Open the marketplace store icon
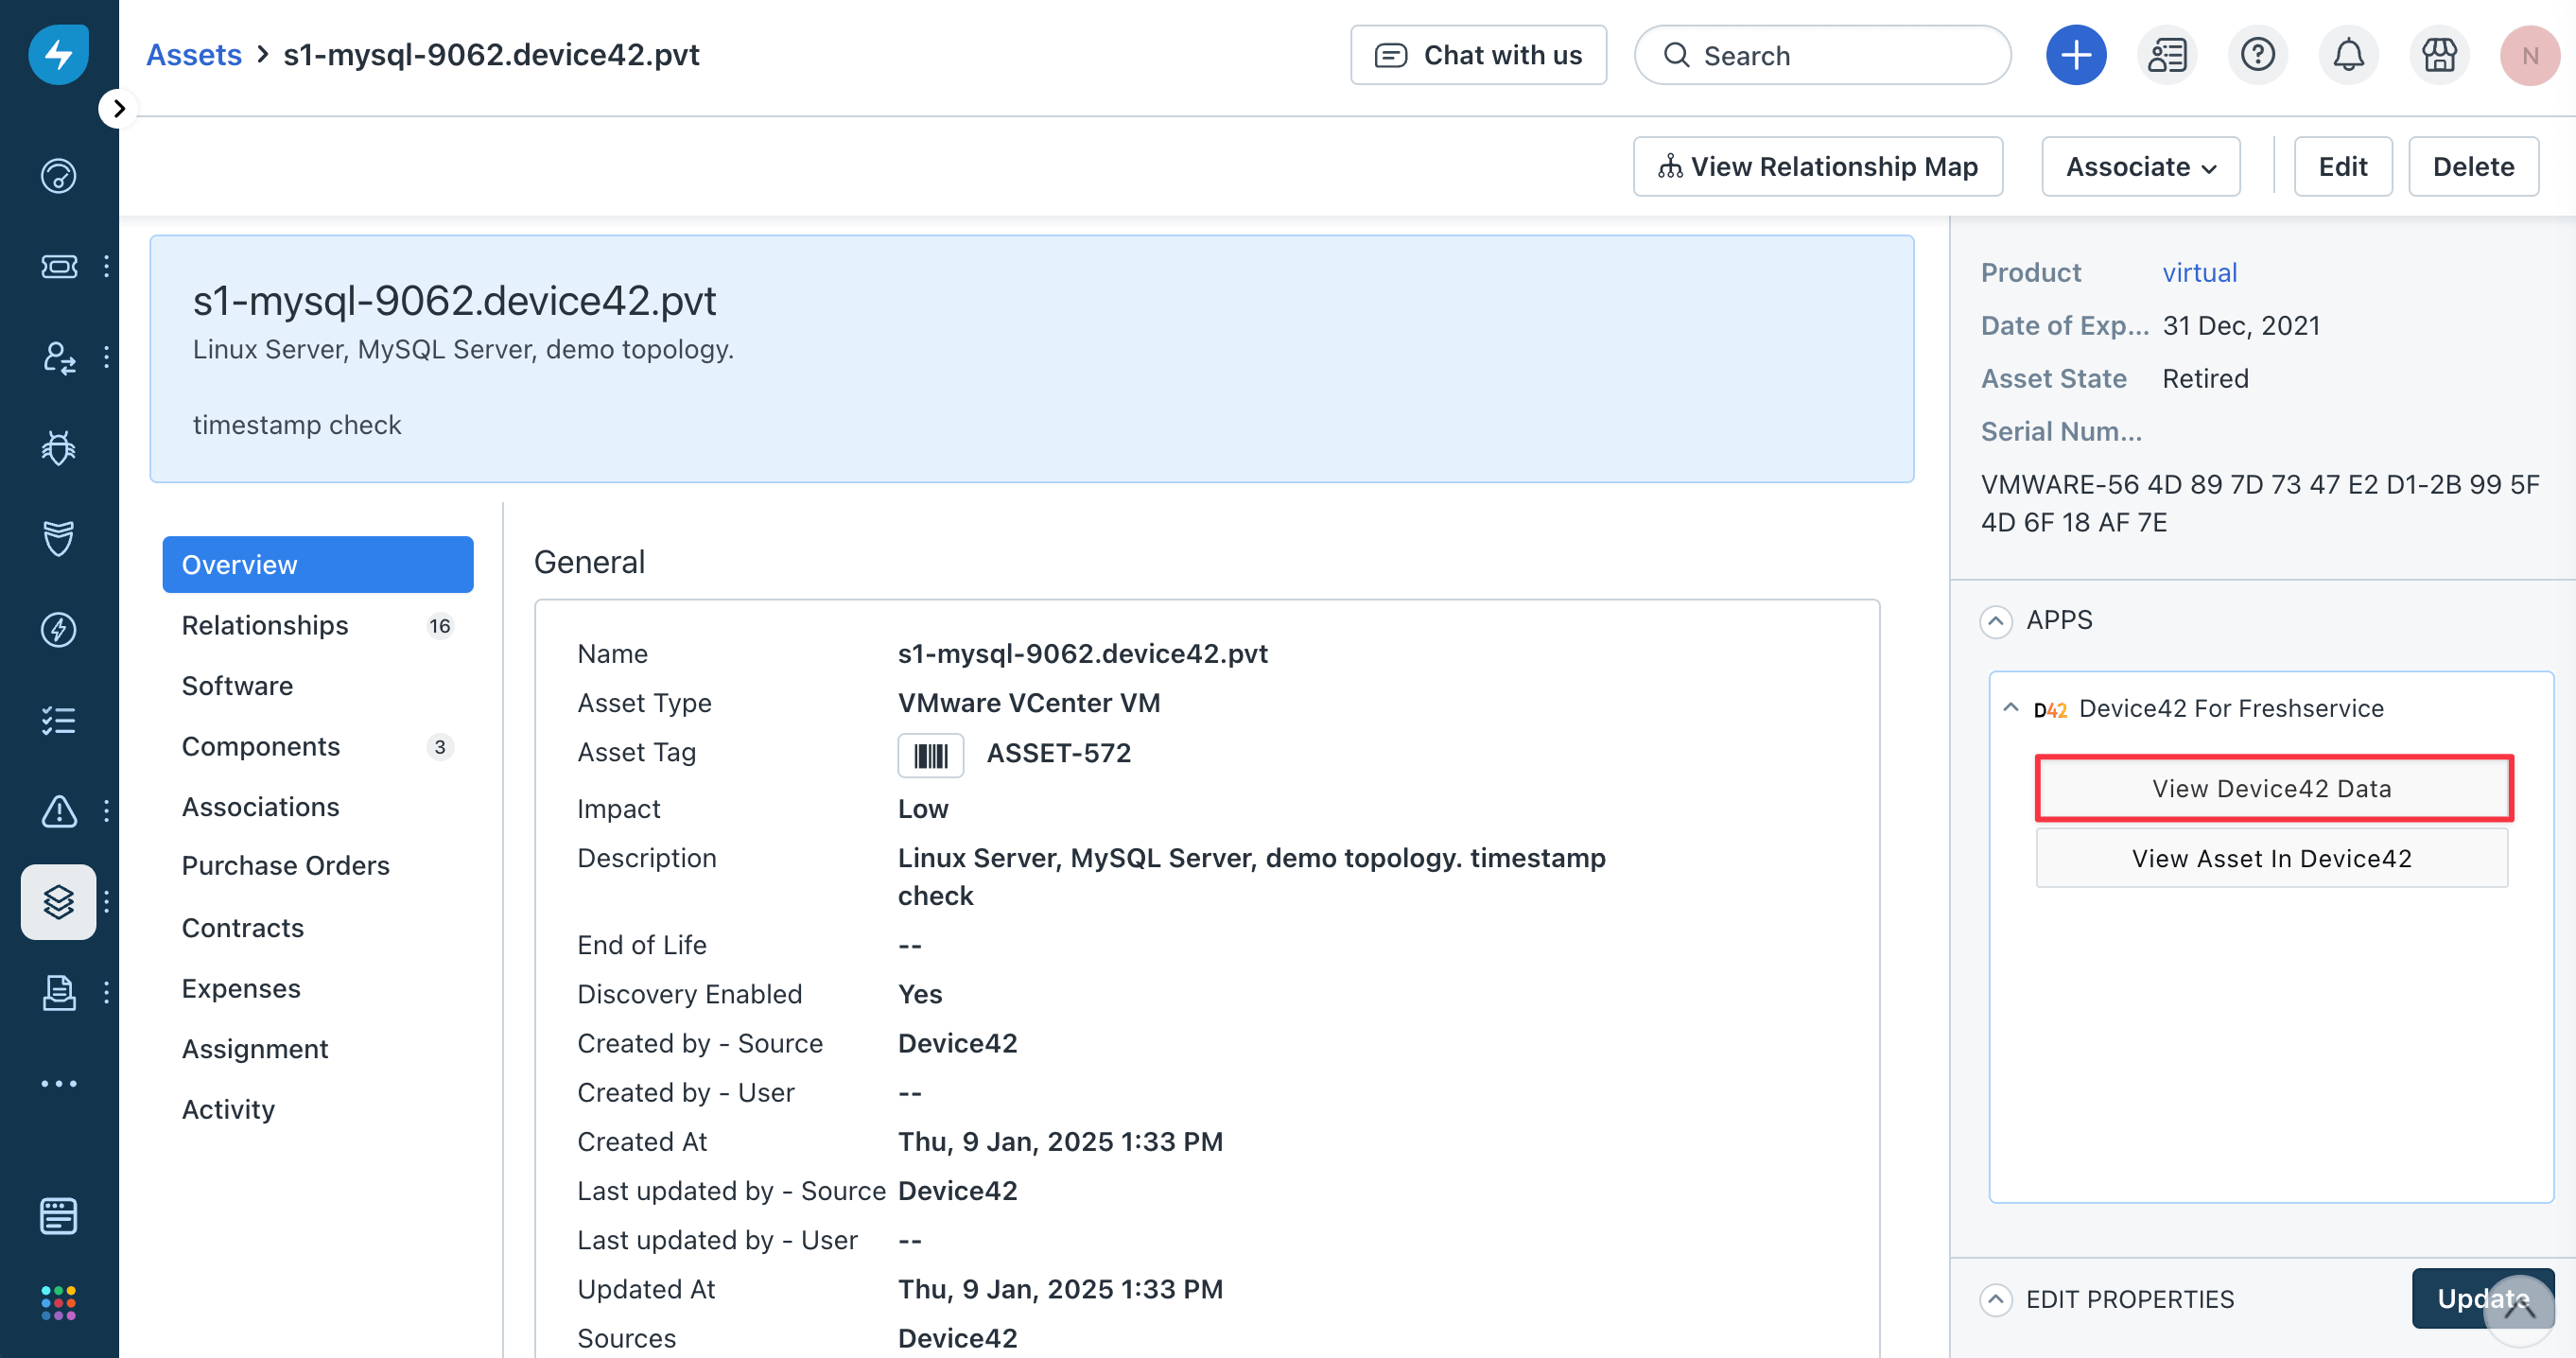 pos(2439,55)
